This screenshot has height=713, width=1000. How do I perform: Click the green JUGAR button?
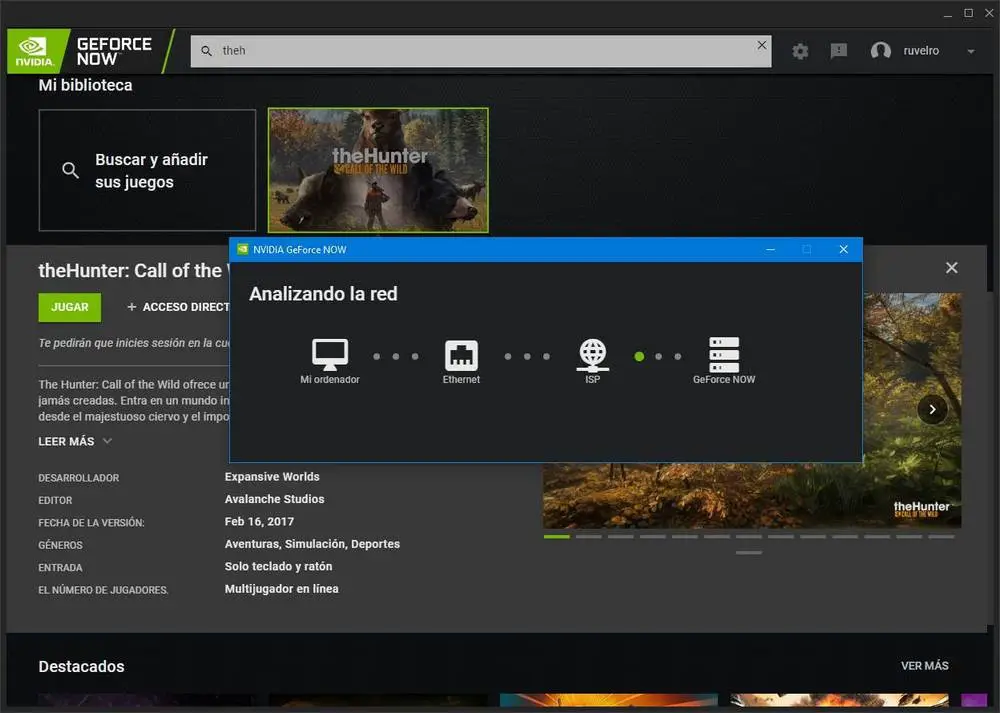70,307
